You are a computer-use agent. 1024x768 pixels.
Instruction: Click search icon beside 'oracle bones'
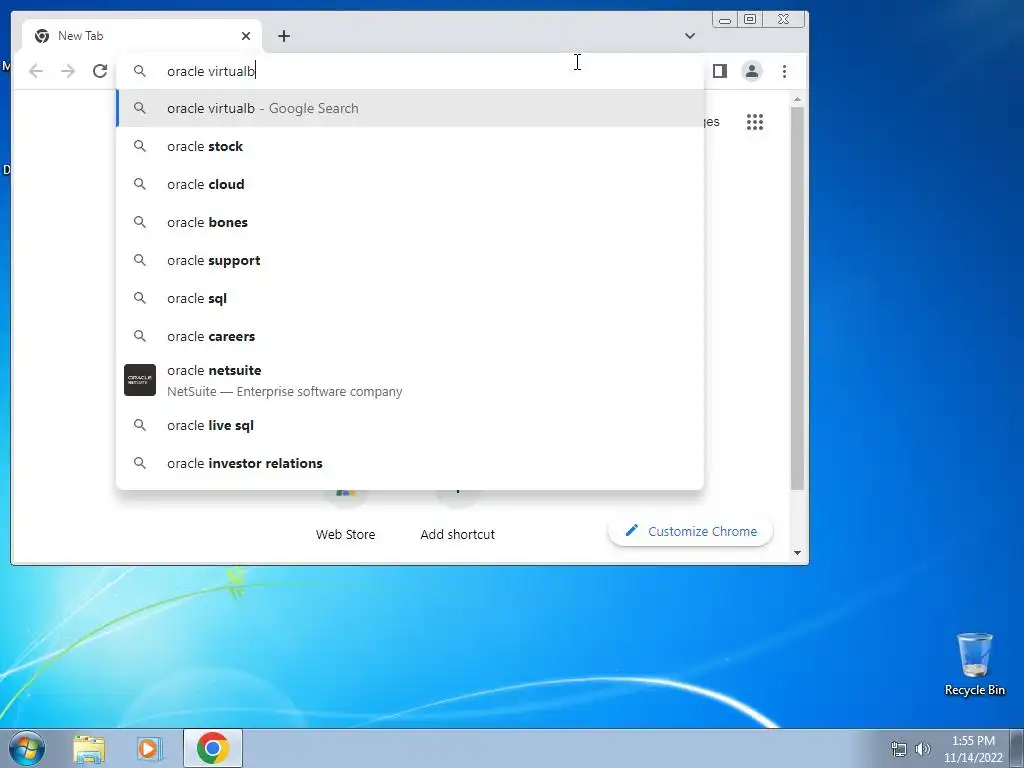pyautogui.click(x=140, y=222)
